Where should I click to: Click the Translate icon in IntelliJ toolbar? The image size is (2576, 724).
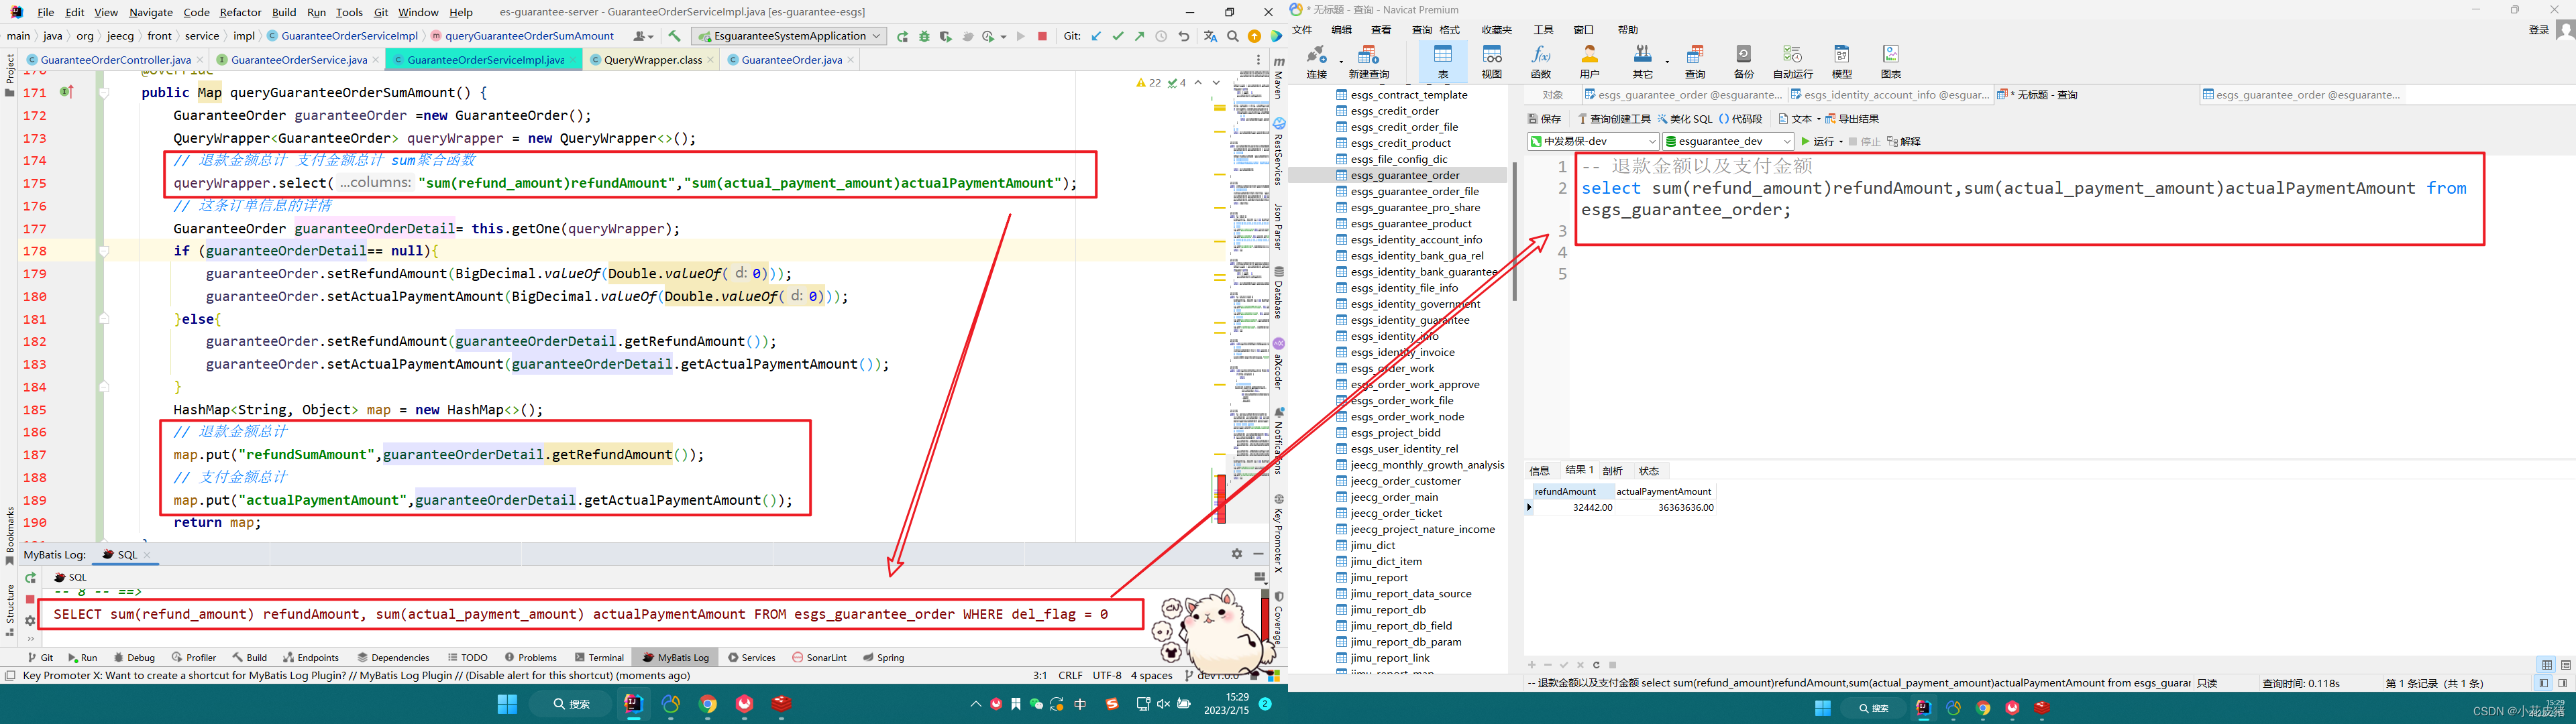1210,36
